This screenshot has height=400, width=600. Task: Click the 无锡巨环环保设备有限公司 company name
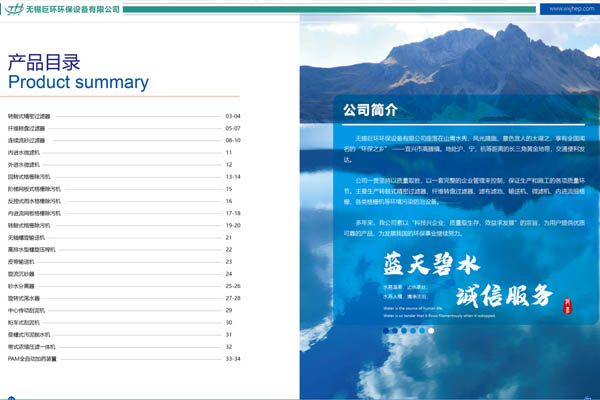tap(71, 9)
